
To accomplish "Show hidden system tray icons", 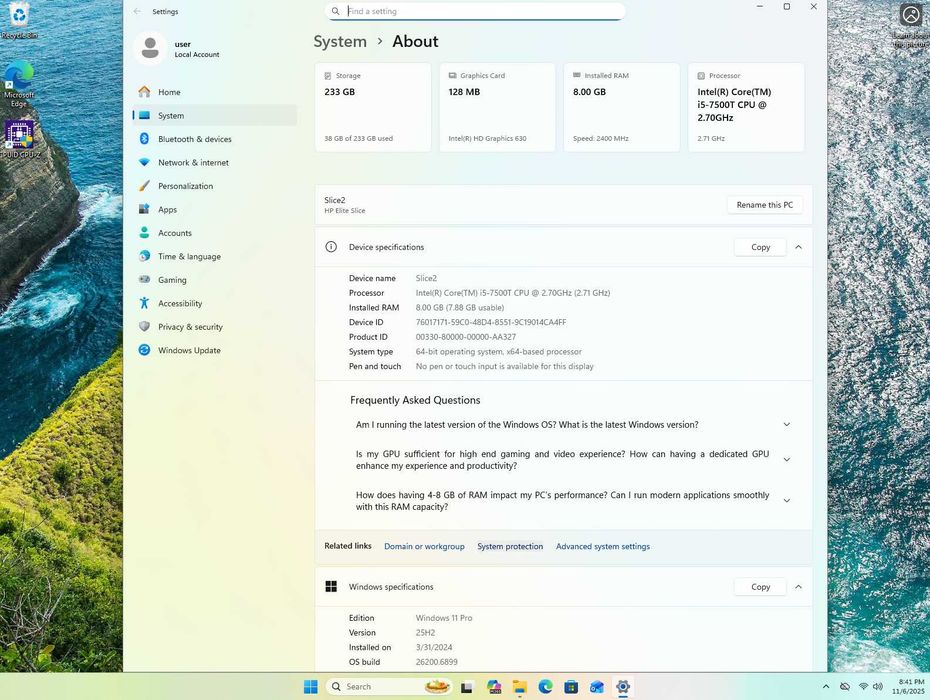I will (826, 686).
